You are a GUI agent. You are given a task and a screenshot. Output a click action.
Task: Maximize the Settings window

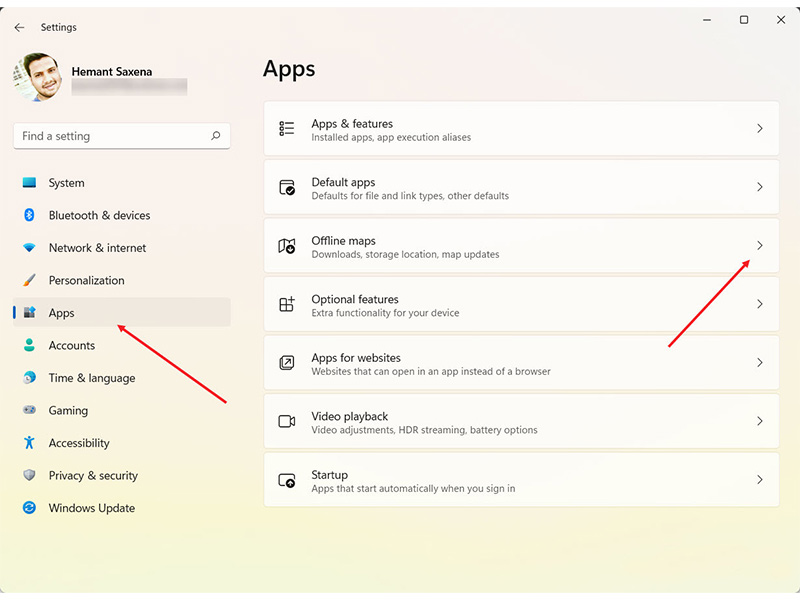(744, 20)
